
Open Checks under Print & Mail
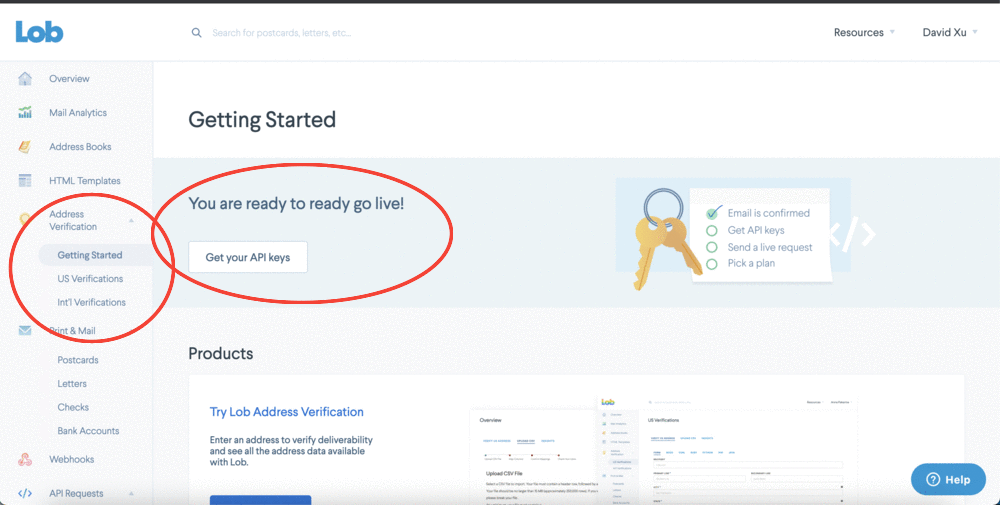pos(73,407)
